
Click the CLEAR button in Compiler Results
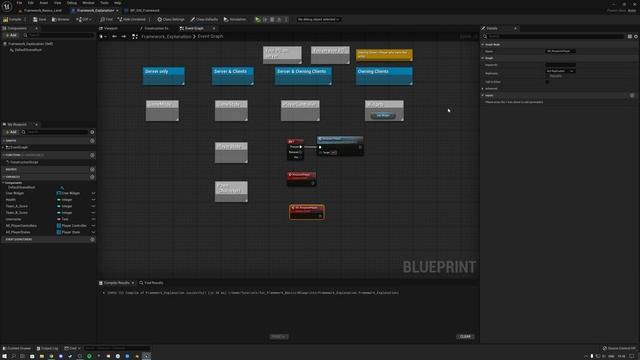[x=465, y=337]
